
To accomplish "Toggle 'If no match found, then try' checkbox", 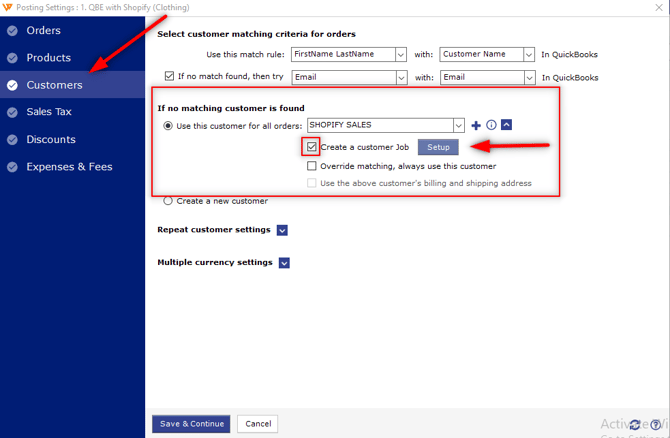I will tap(169, 76).
